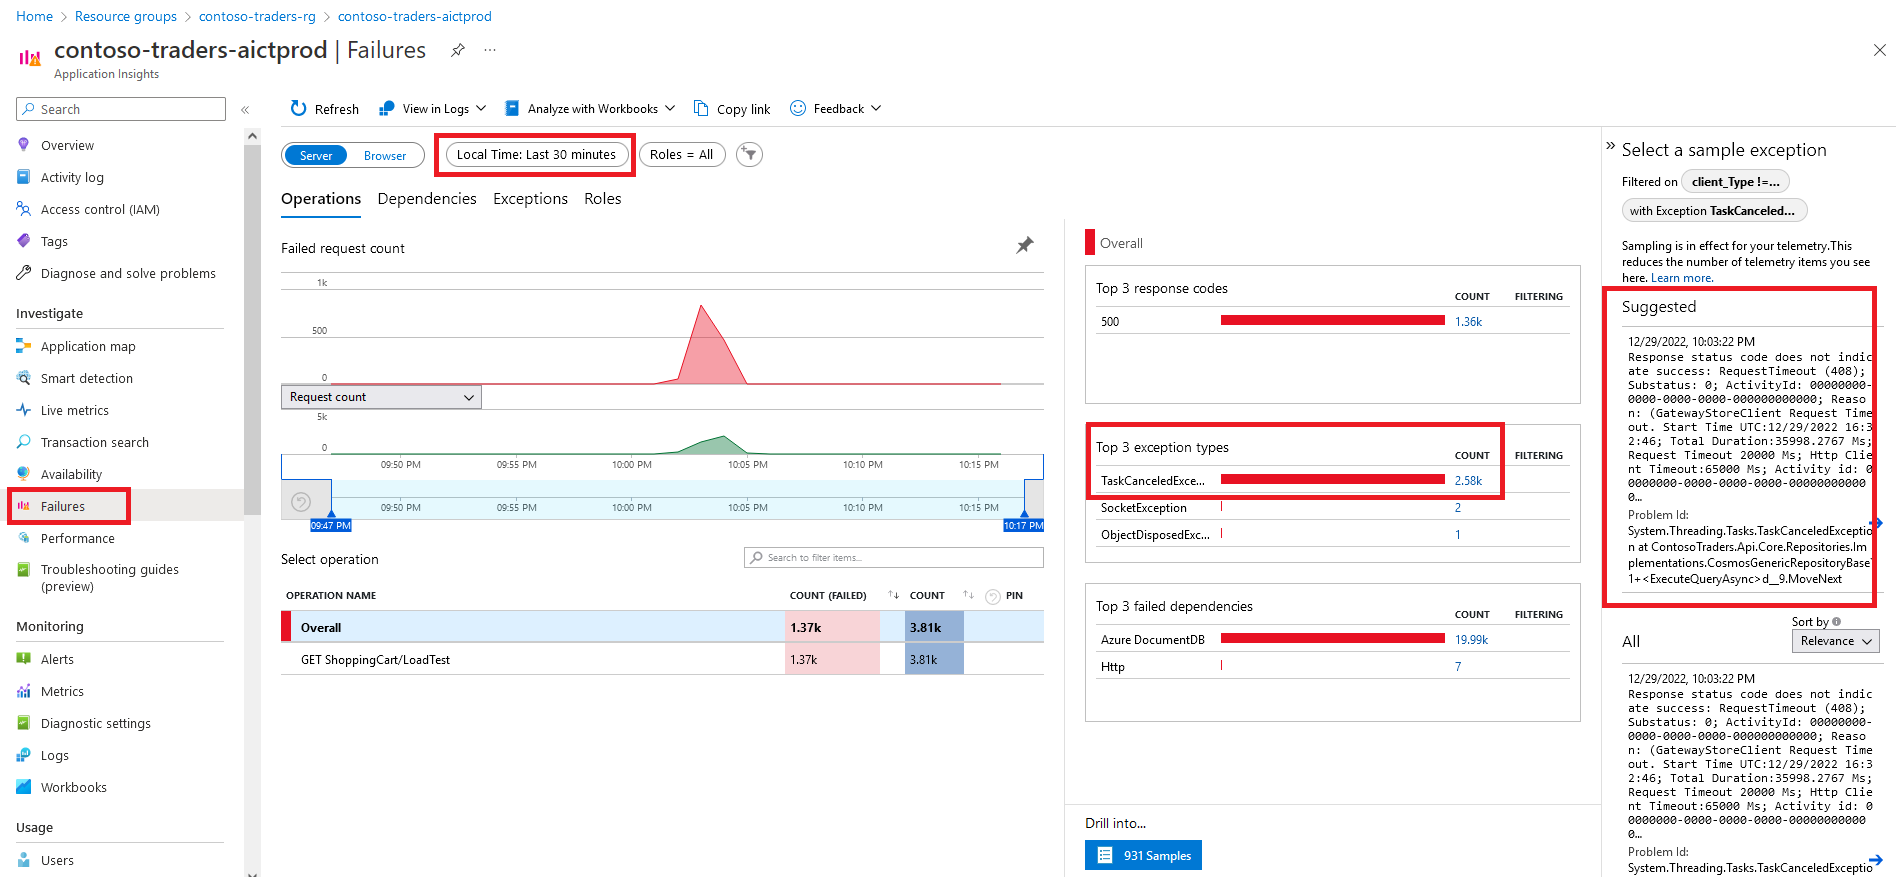Open the Relevance sort dropdown
The width and height of the screenshot is (1899, 877).
1835,641
